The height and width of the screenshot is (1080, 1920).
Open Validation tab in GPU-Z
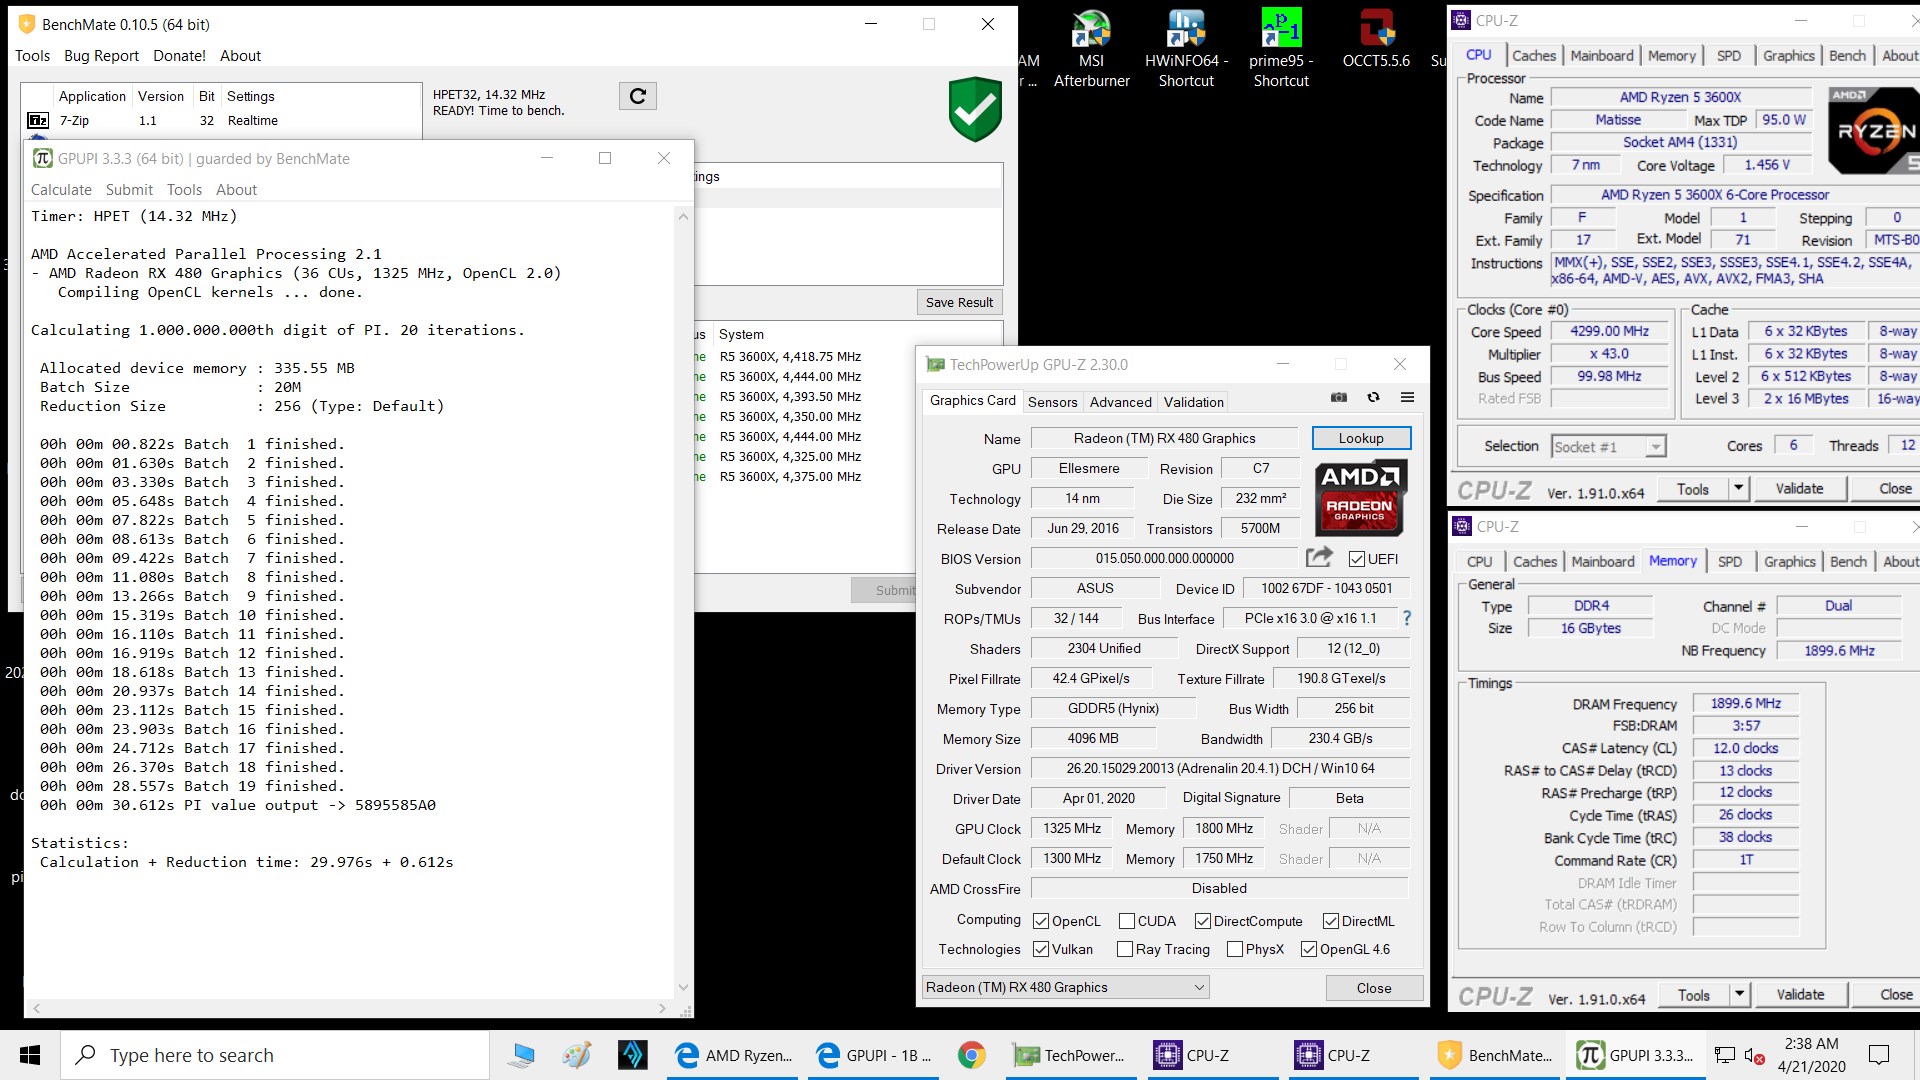[x=1193, y=402]
